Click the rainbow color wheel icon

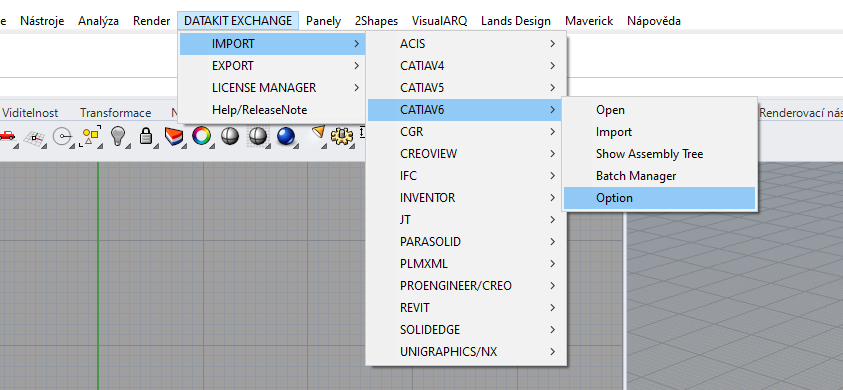(x=201, y=136)
